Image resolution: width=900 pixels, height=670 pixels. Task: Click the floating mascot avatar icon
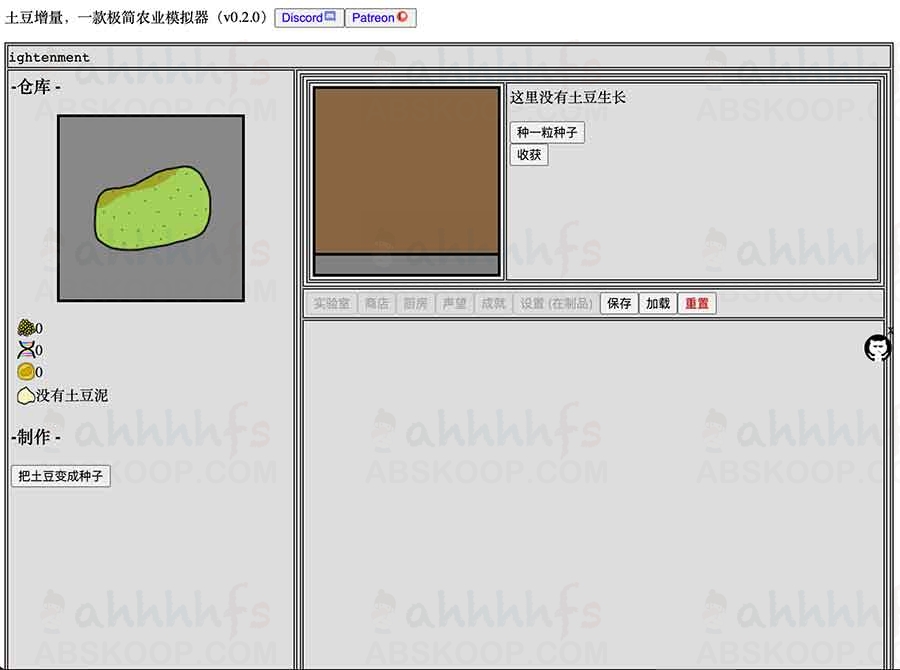click(877, 347)
